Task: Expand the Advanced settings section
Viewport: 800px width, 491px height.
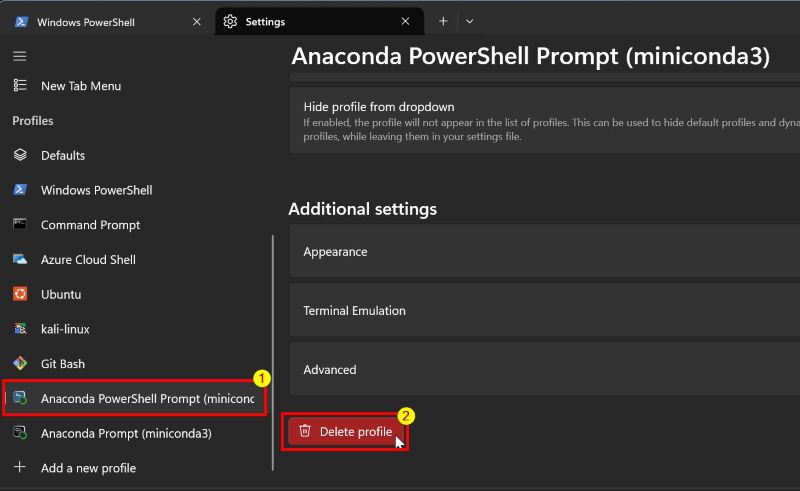Action: [x=545, y=370]
